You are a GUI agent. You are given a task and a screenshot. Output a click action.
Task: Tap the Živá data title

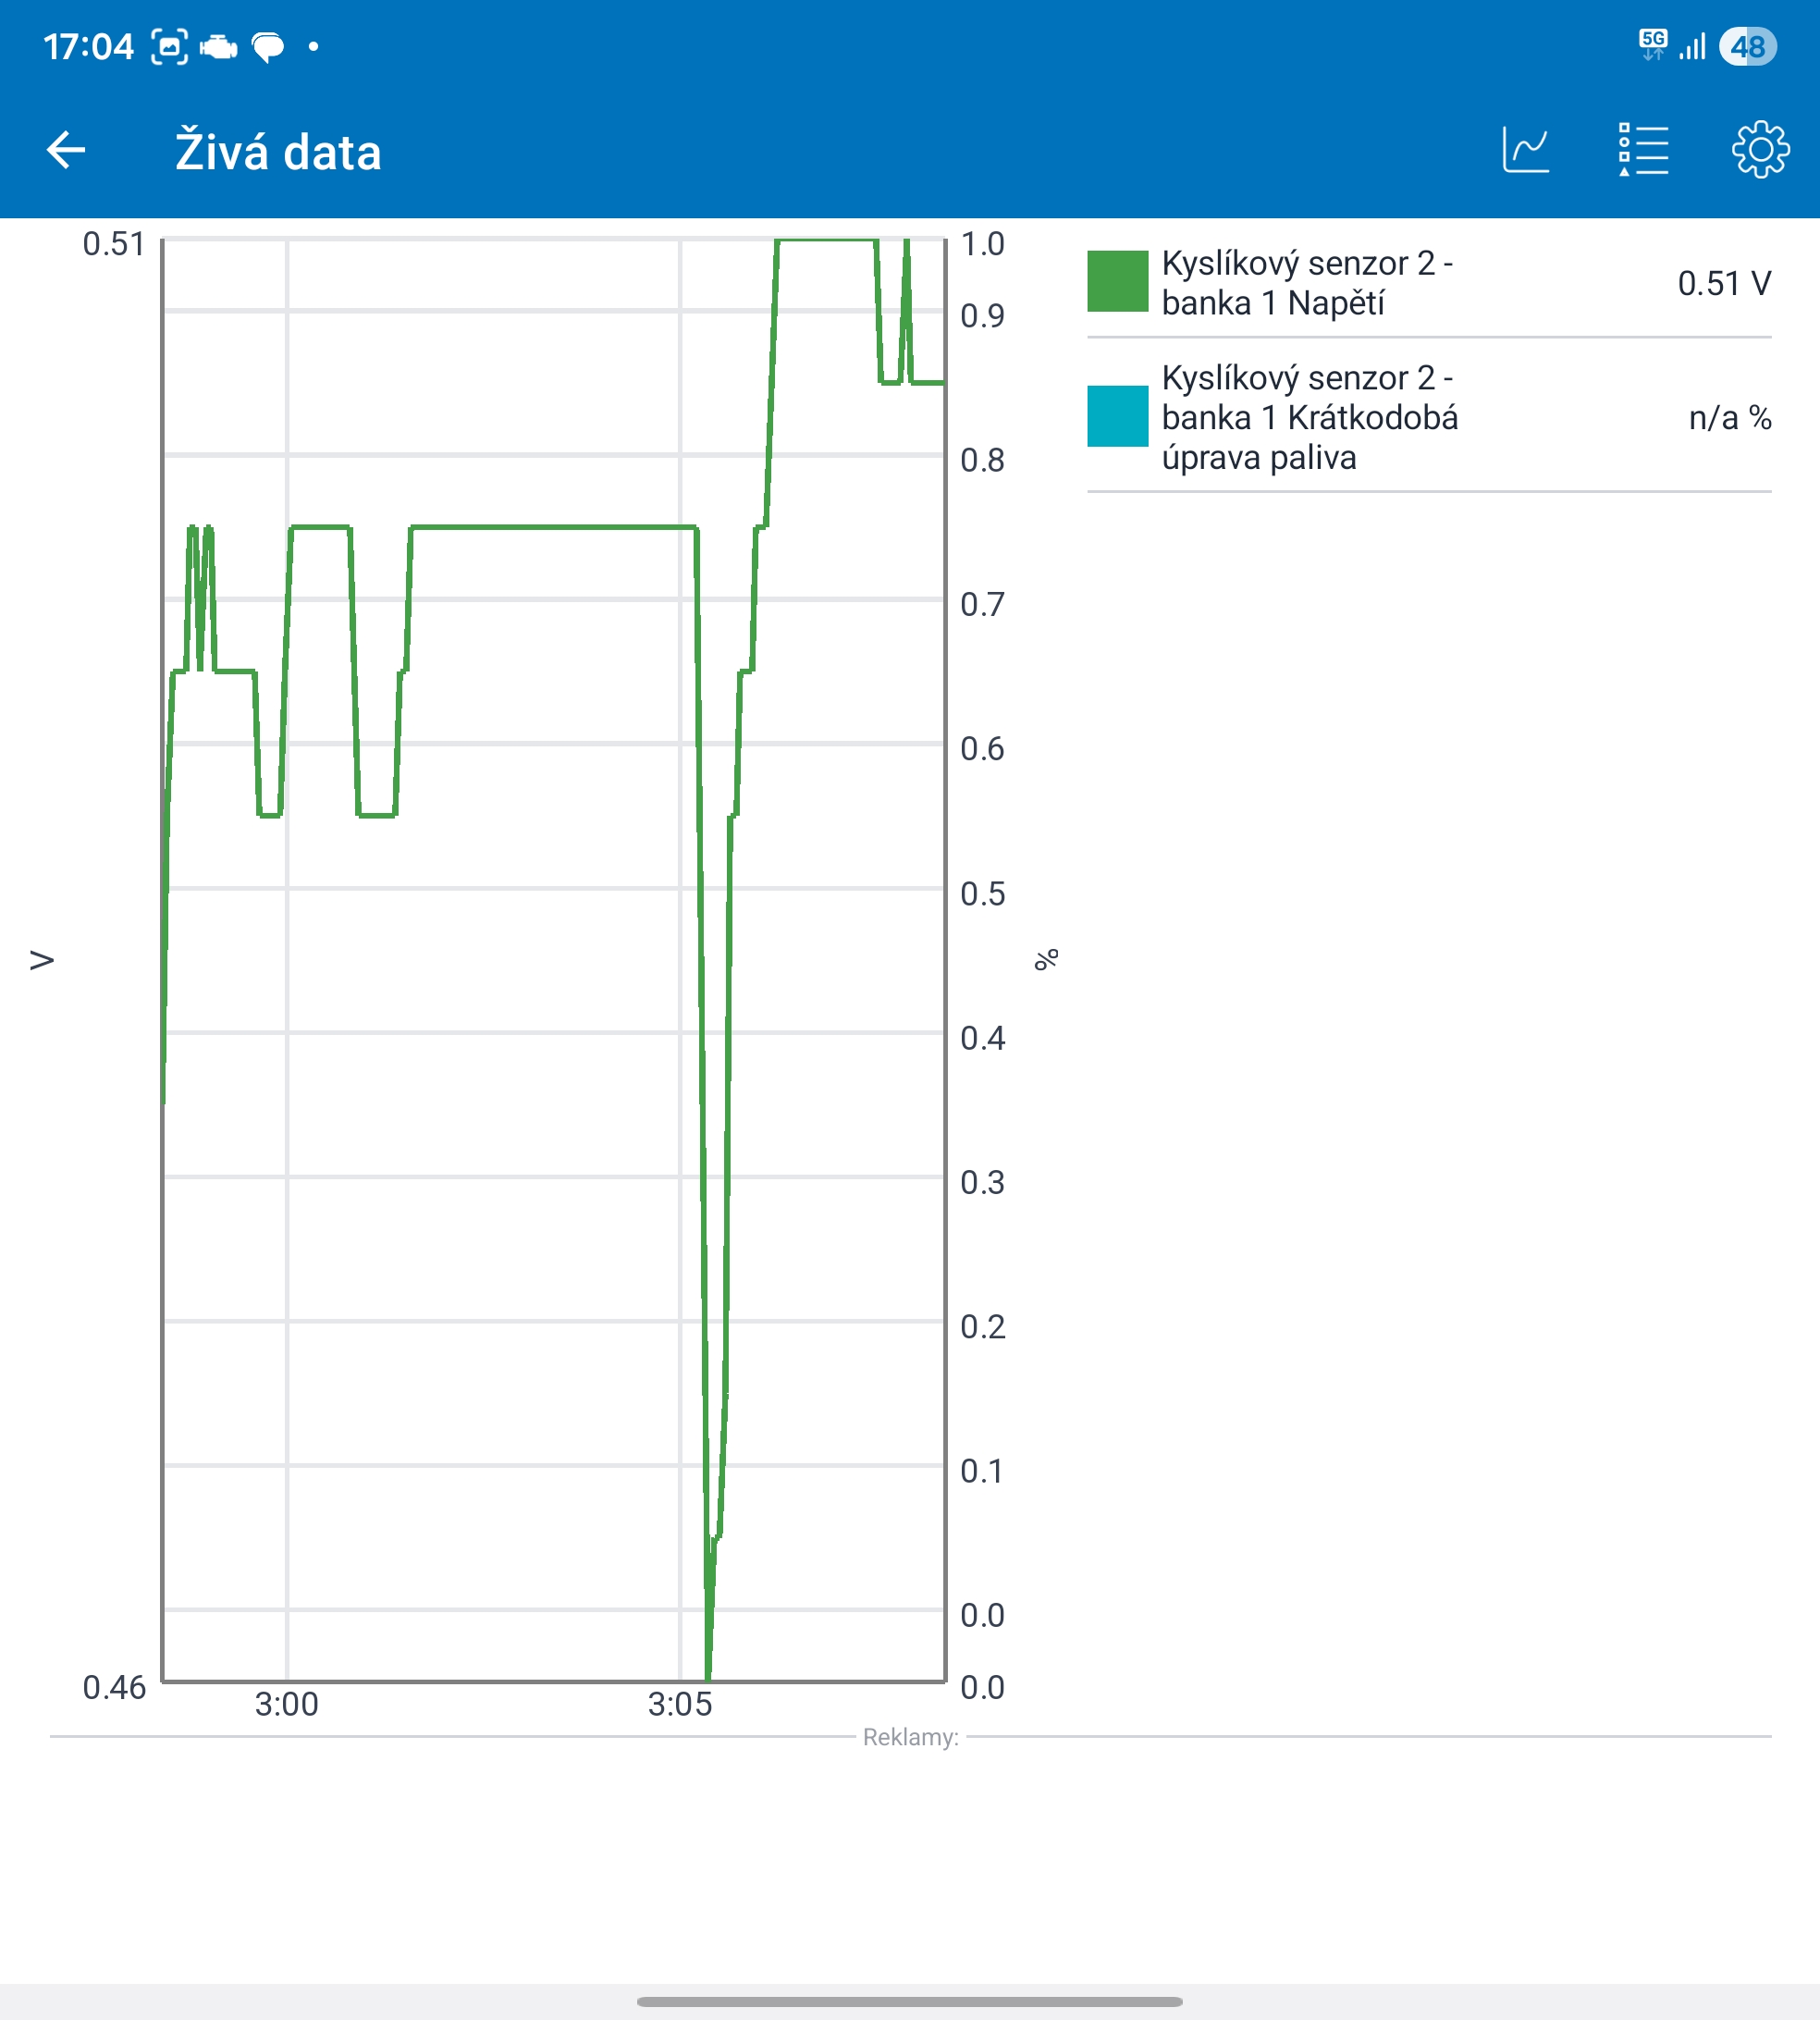coord(278,152)
